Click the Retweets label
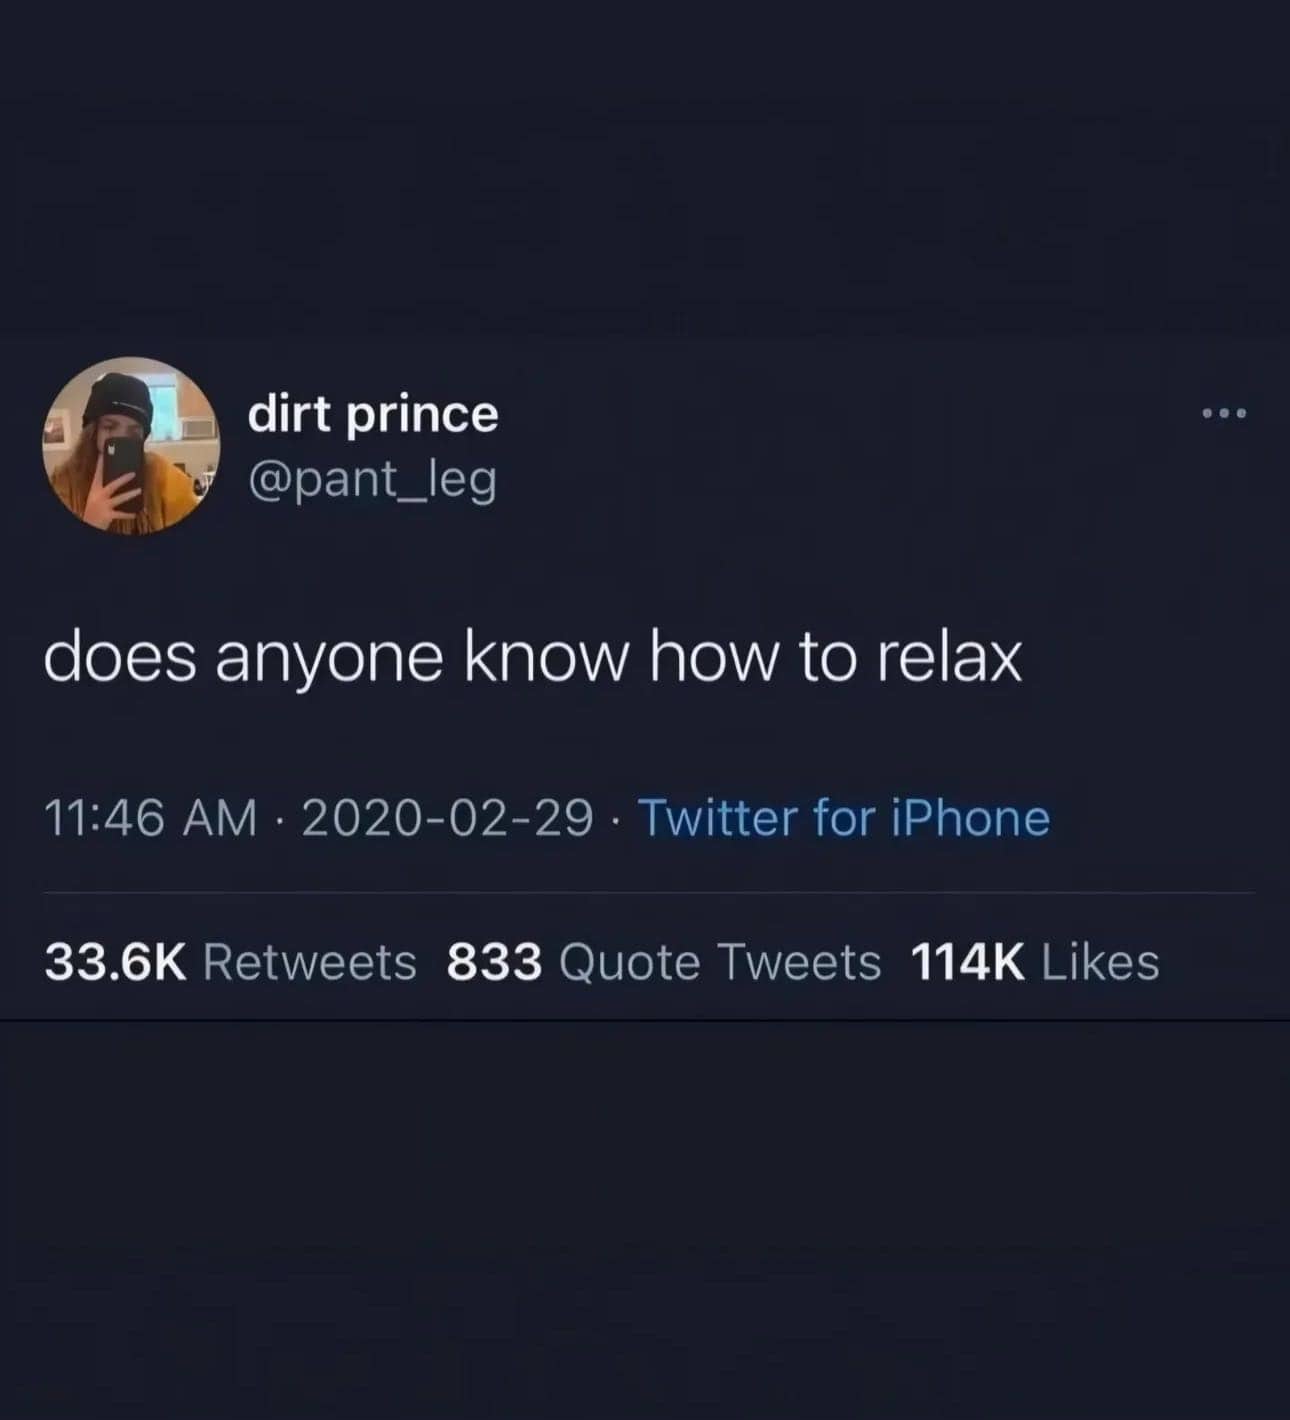This screenshot has height=1420, width=1290. point(310,963)
